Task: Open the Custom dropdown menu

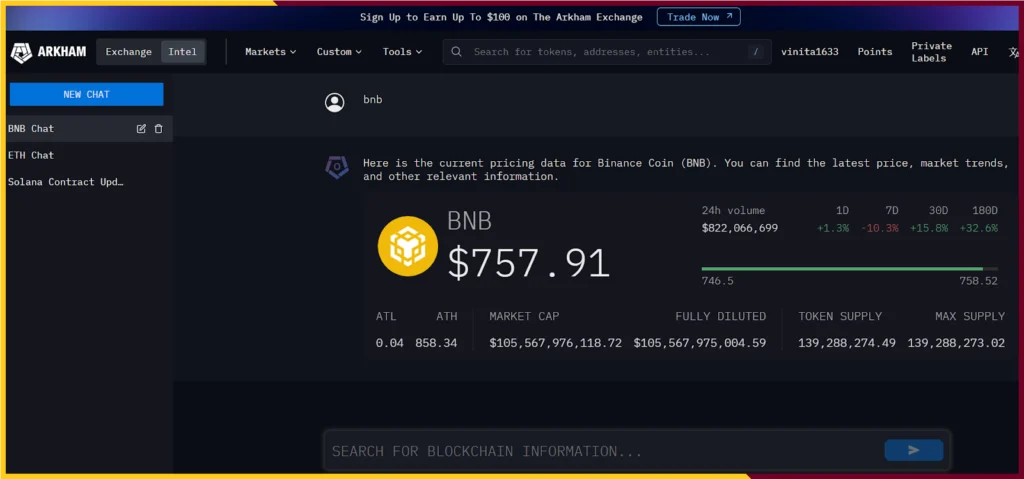Action: pyautogui.click(x=339, y=52)
